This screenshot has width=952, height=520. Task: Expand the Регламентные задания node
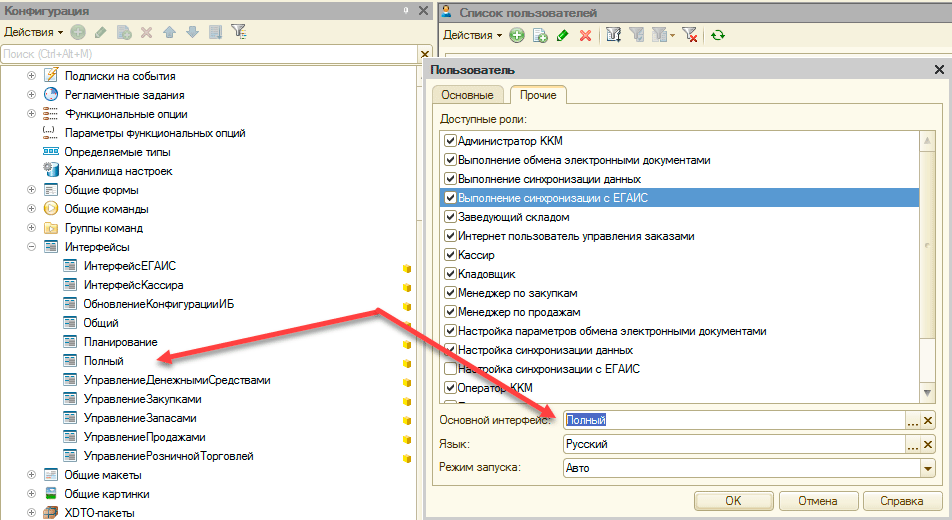(x=32, y=95)
